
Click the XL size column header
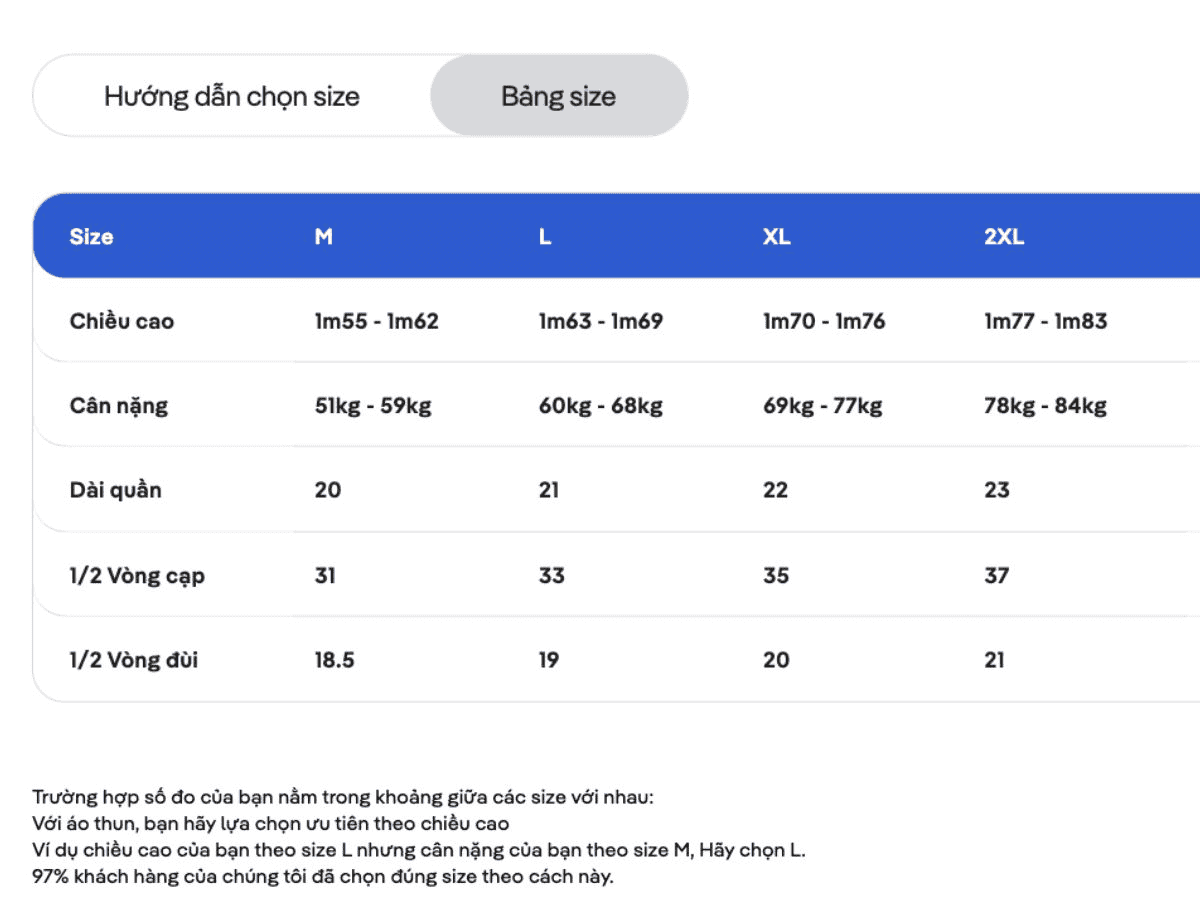click(776, 237)
